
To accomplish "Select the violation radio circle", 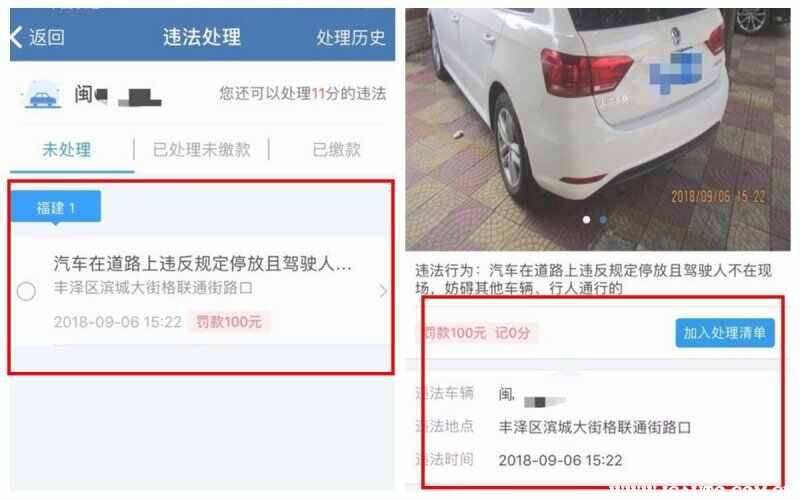I will [x=26, y=291].
